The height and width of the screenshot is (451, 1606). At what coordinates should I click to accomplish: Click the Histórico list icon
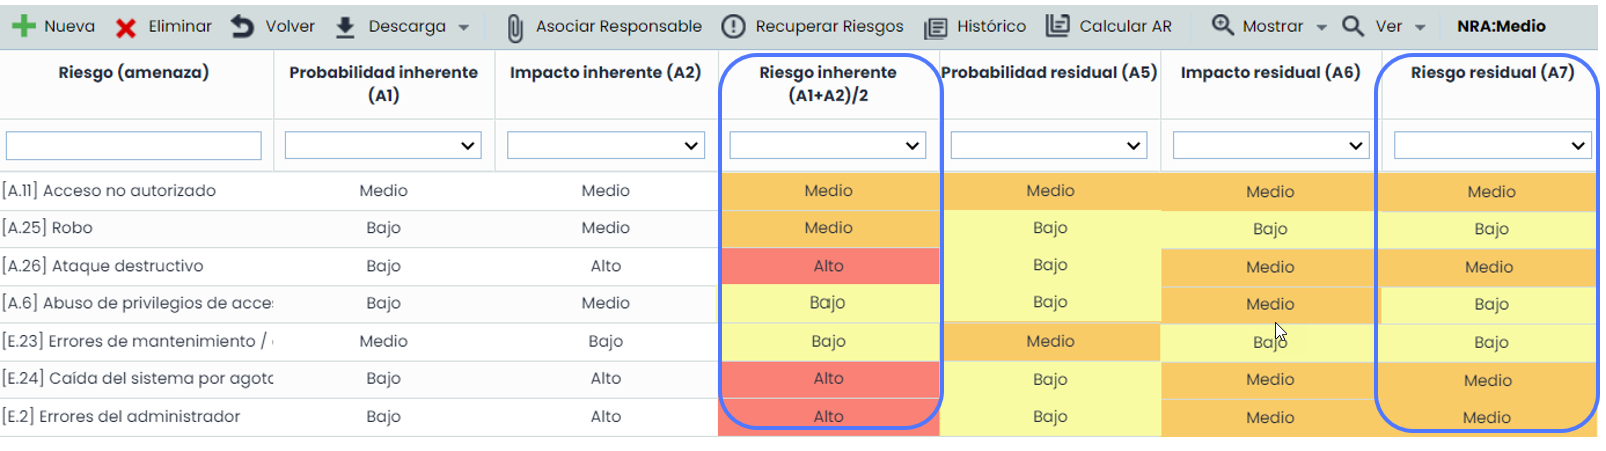935,28
